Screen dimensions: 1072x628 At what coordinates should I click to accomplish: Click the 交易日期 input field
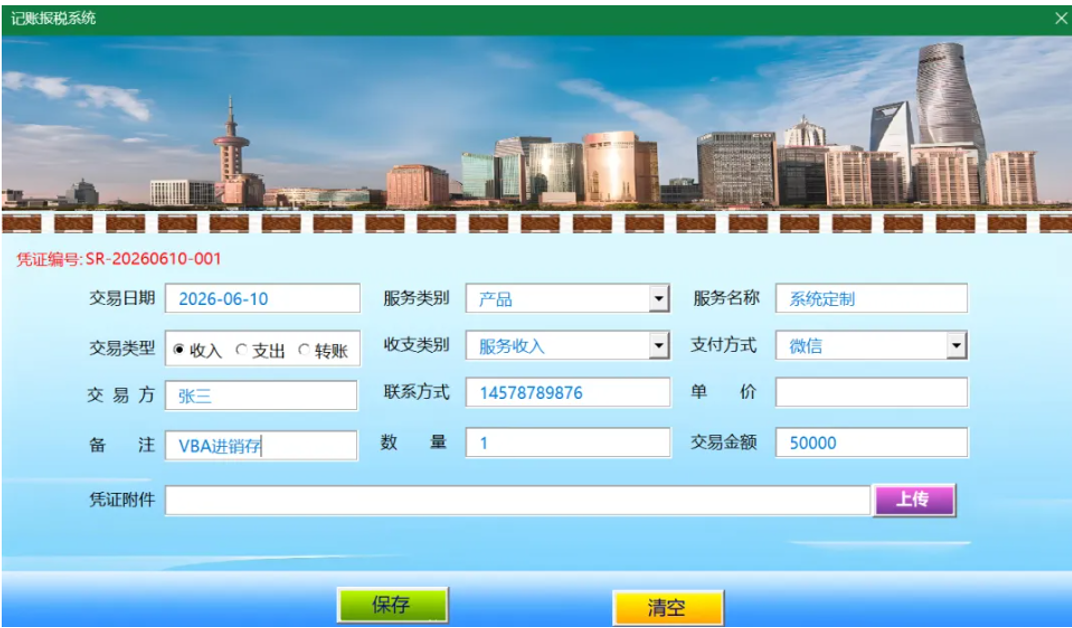[x=263, y=299]
